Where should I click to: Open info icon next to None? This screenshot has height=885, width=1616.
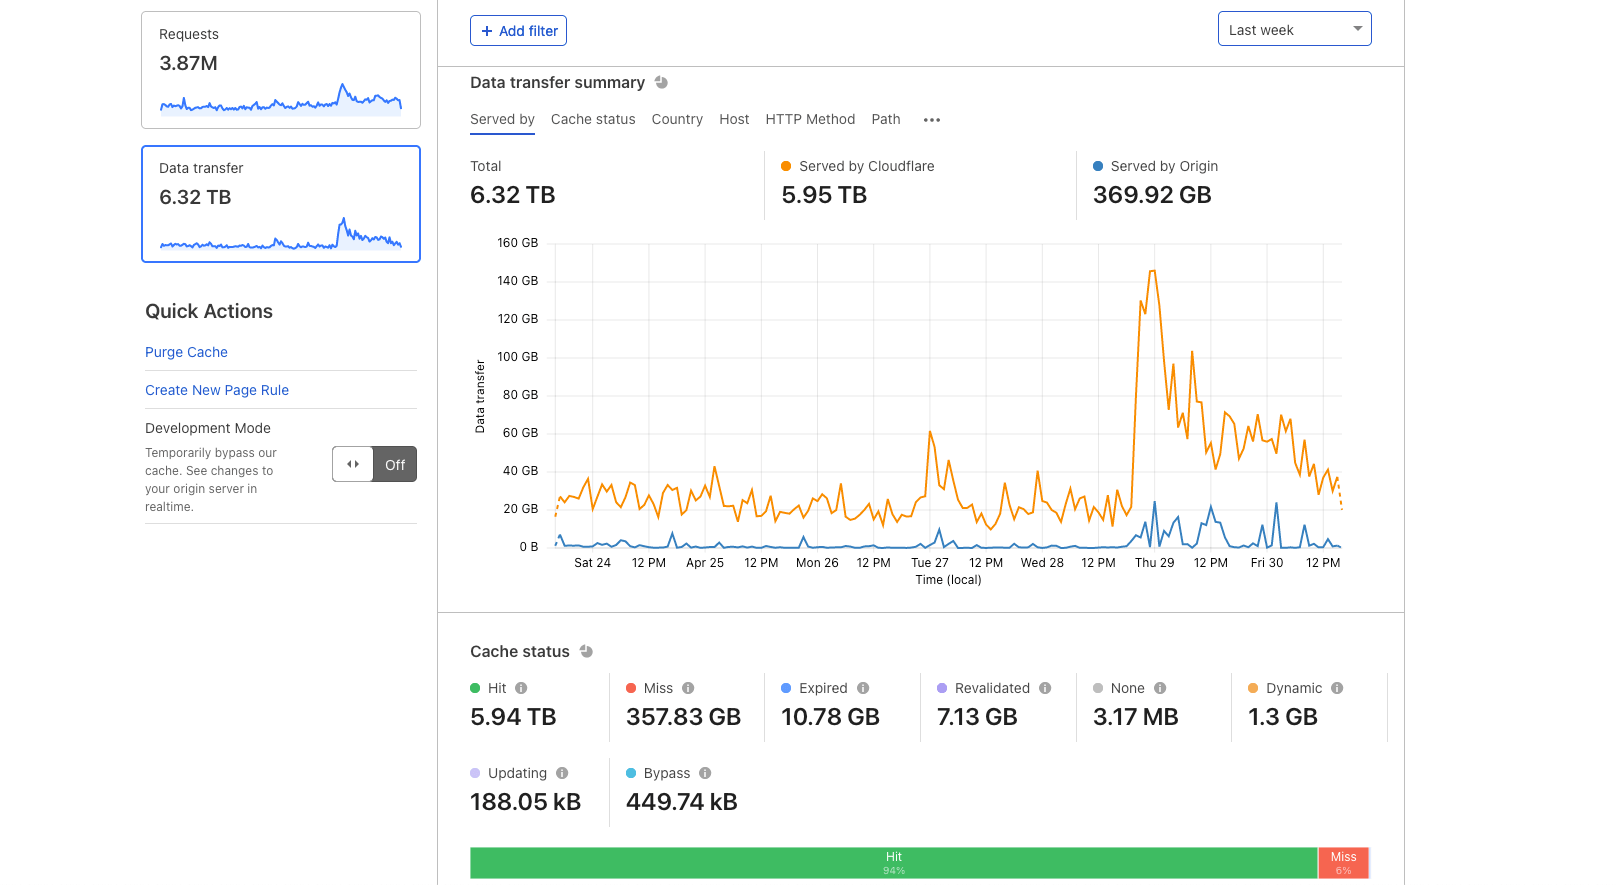click(x=1160, y=688)
